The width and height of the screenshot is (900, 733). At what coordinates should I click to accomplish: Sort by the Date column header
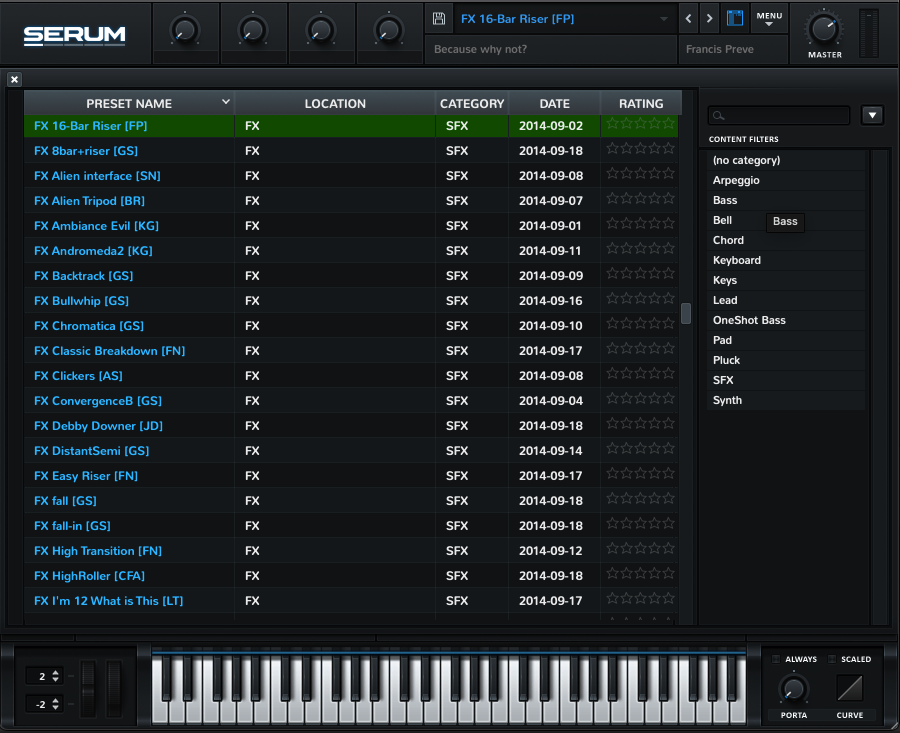pyautogui.click(x=554, y=103)
